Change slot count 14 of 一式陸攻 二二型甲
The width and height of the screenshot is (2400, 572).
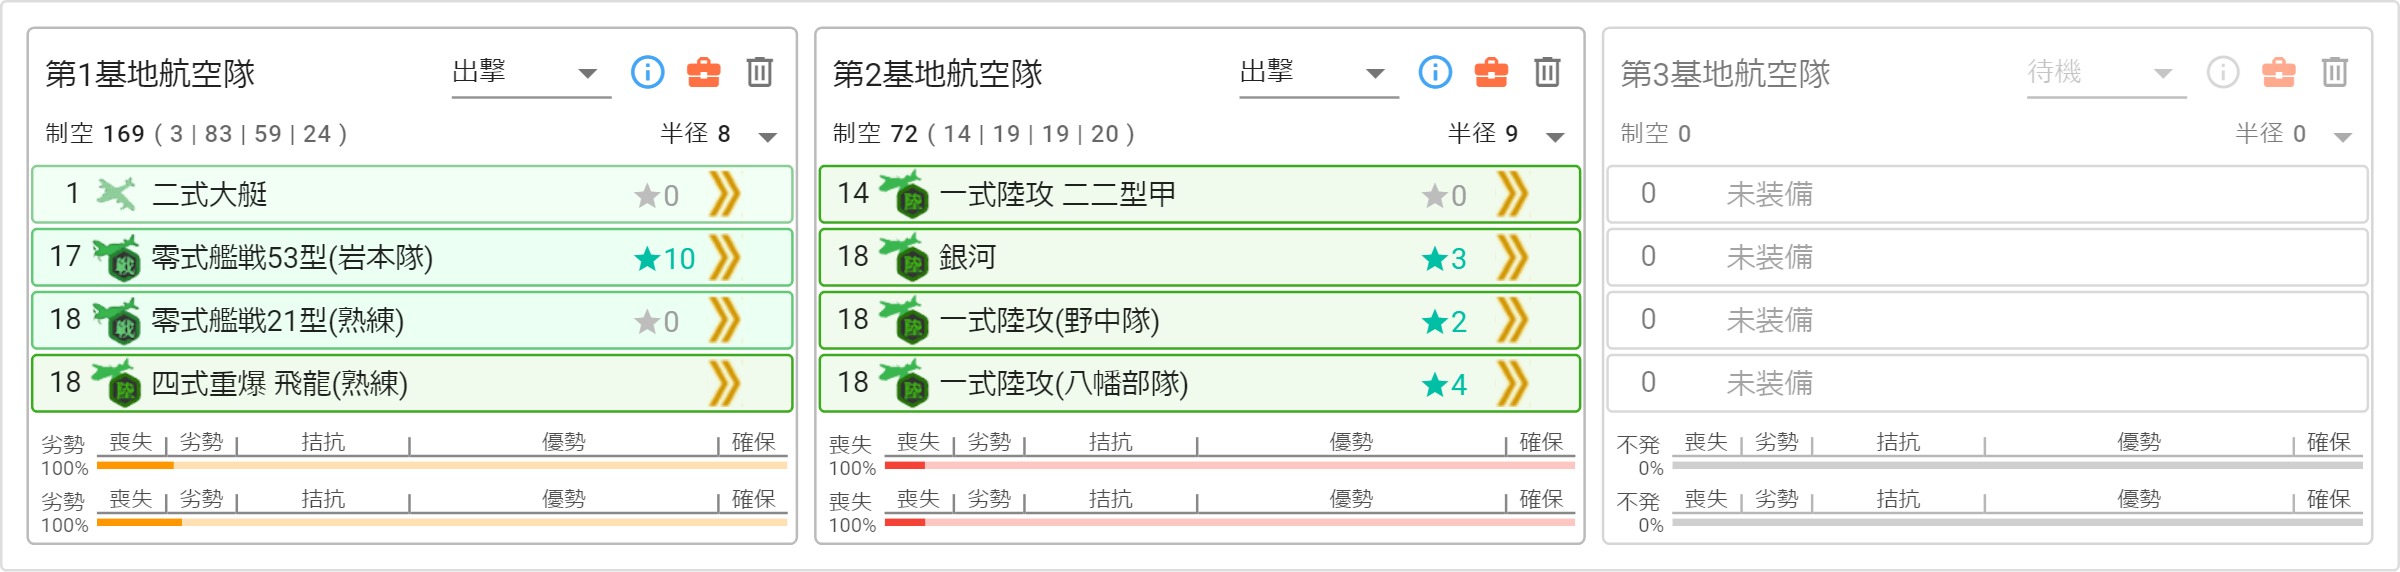(x=853, y=194)
